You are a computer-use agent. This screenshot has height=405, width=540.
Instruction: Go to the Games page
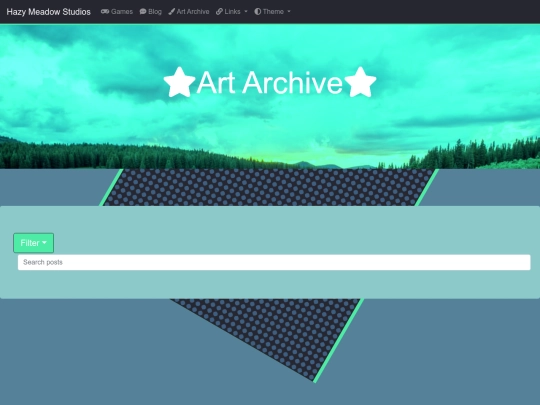click(117, 12)
